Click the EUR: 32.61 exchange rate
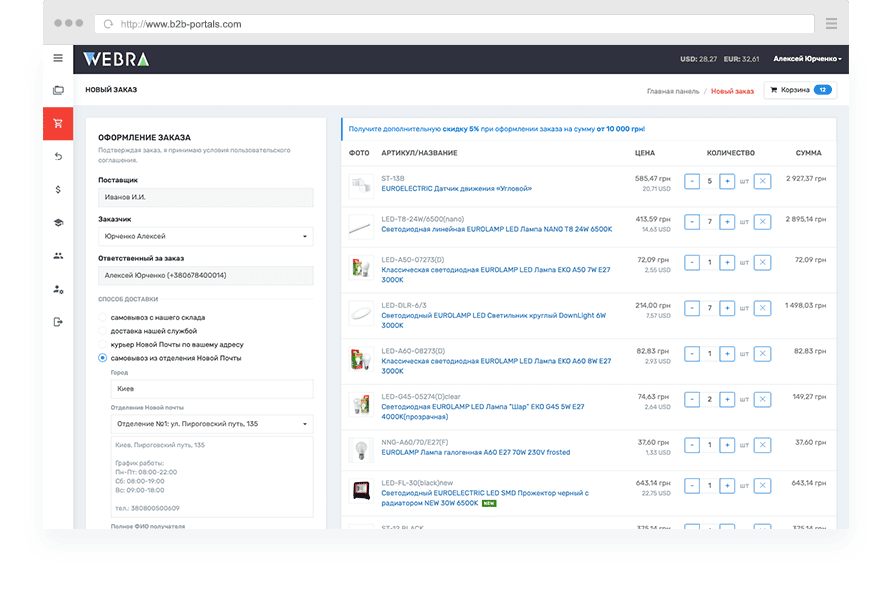The image size is (893, 603). [x=741, y=59]
